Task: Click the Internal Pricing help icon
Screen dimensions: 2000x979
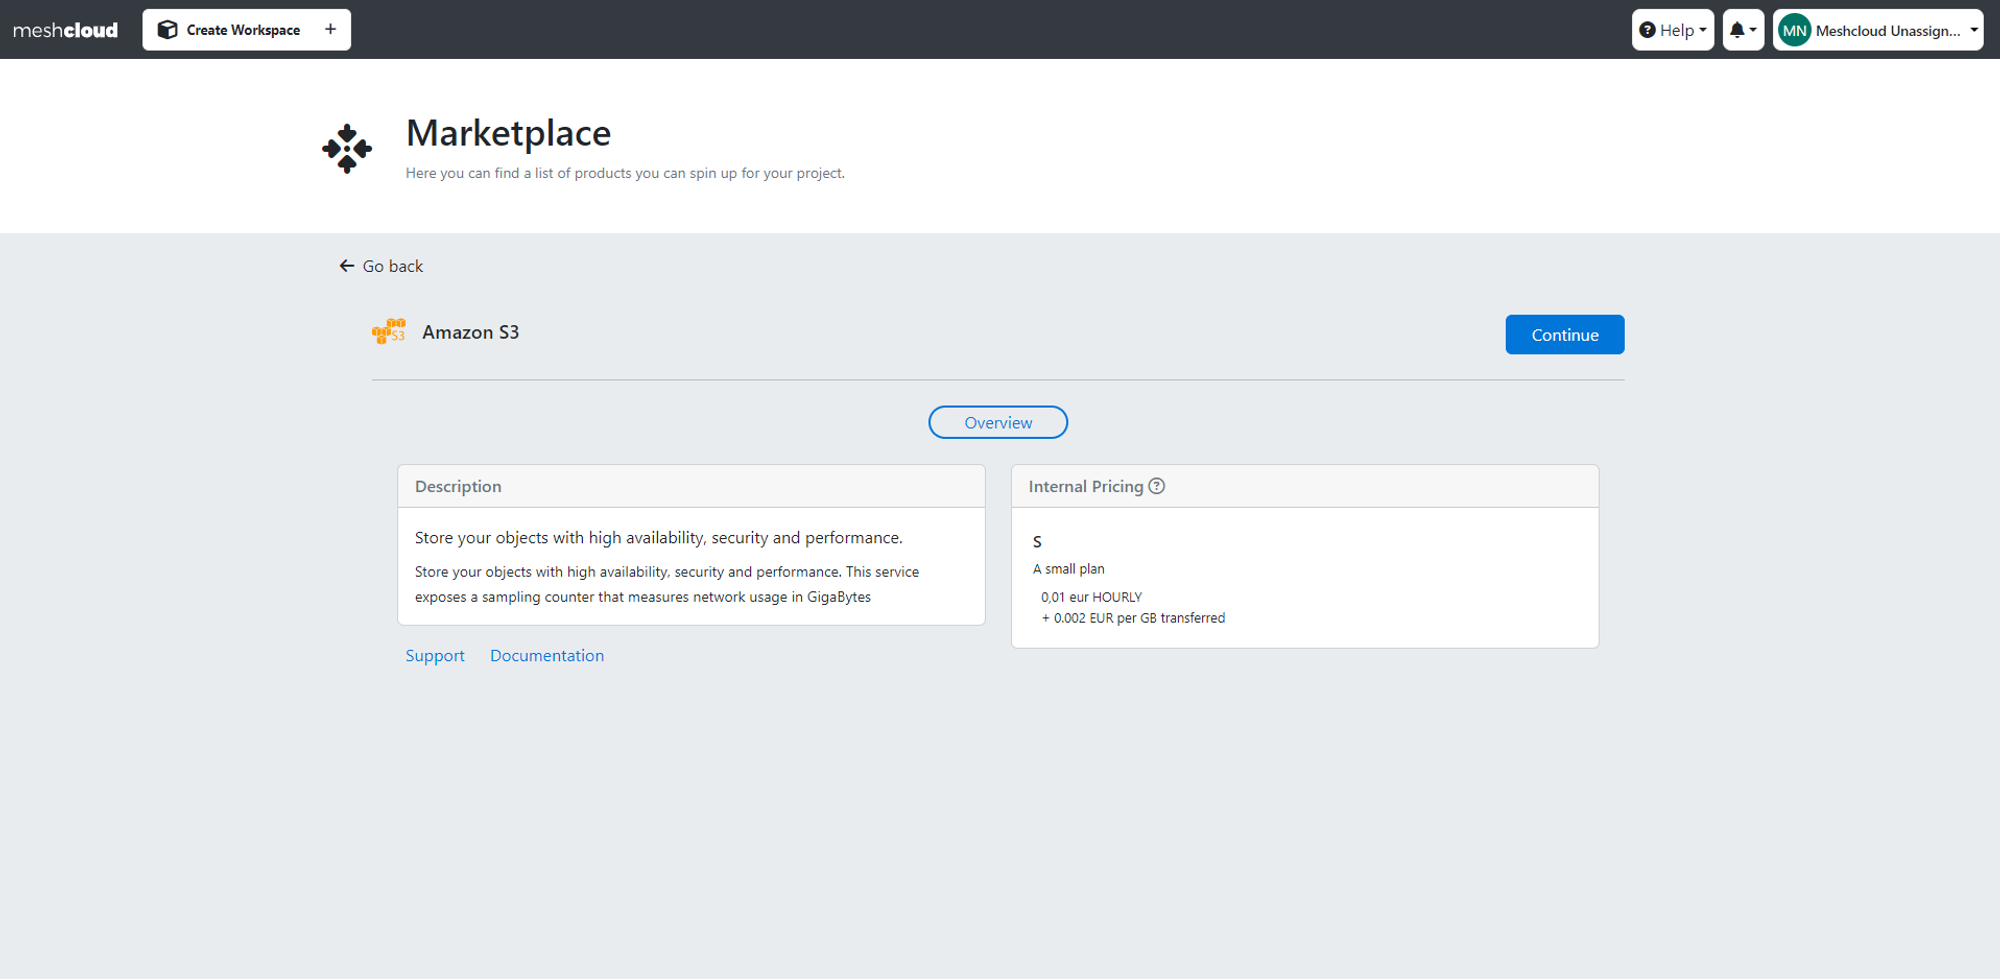Action: [1157, 486]
